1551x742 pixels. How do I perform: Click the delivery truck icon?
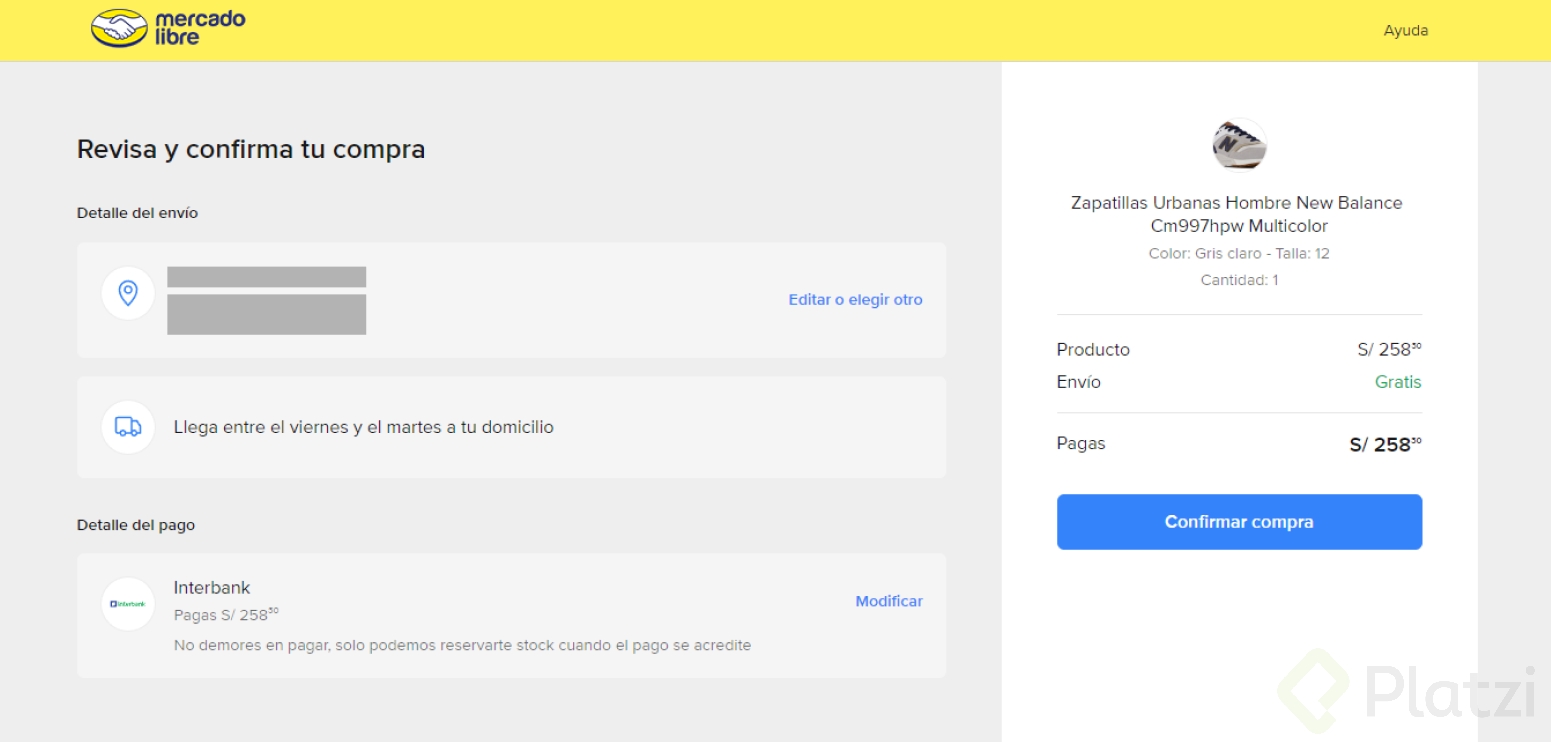click(x=128, y=427)
